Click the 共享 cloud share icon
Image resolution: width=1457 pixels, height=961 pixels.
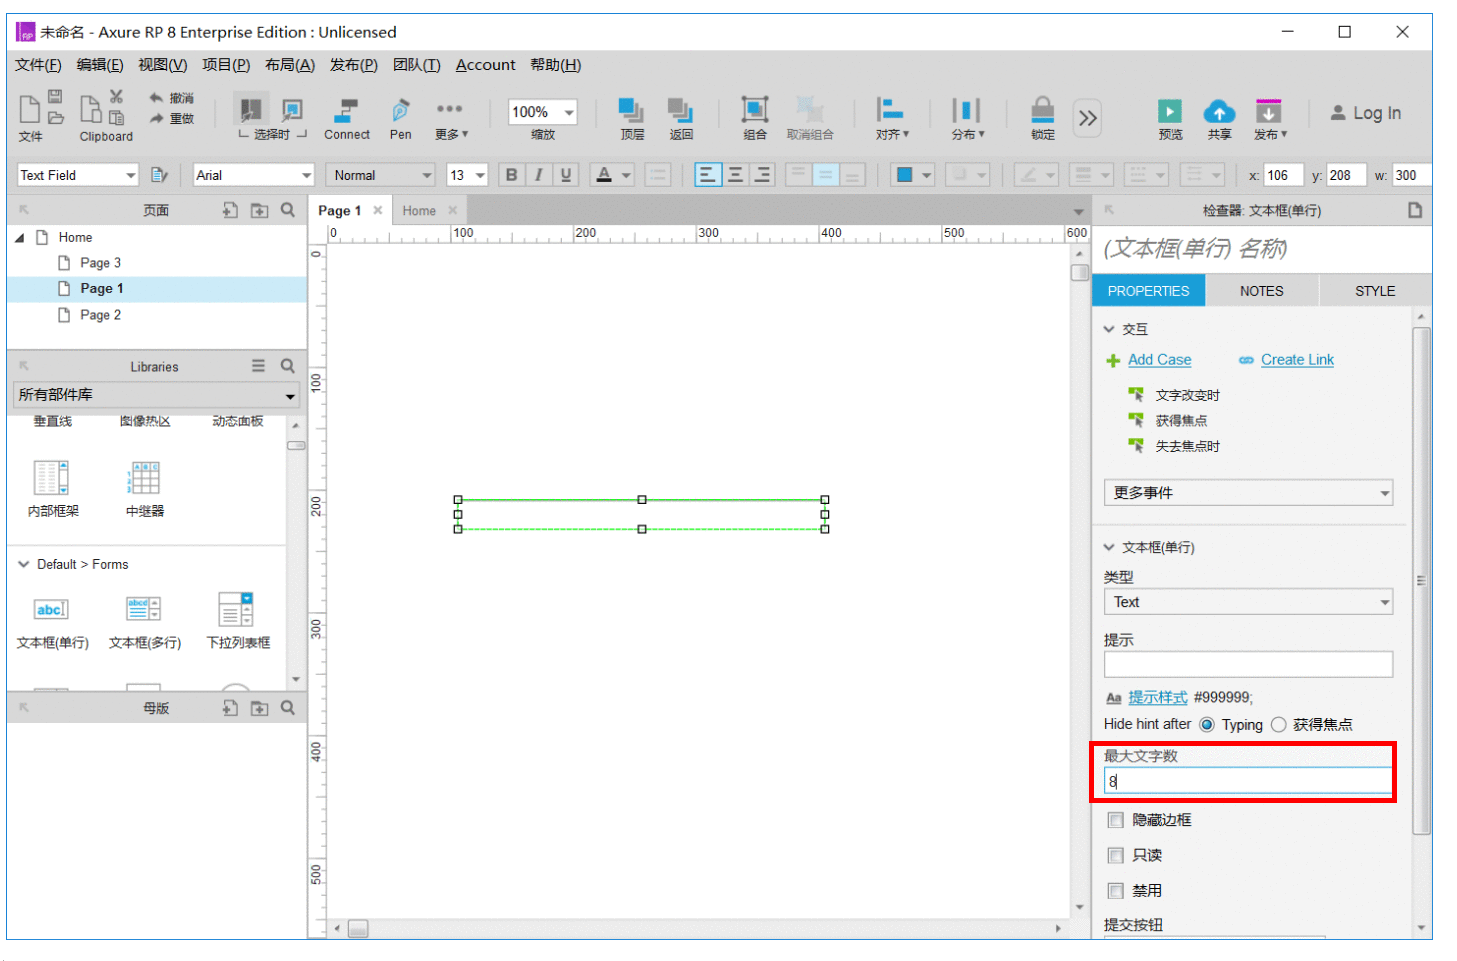pos(1219,110)
